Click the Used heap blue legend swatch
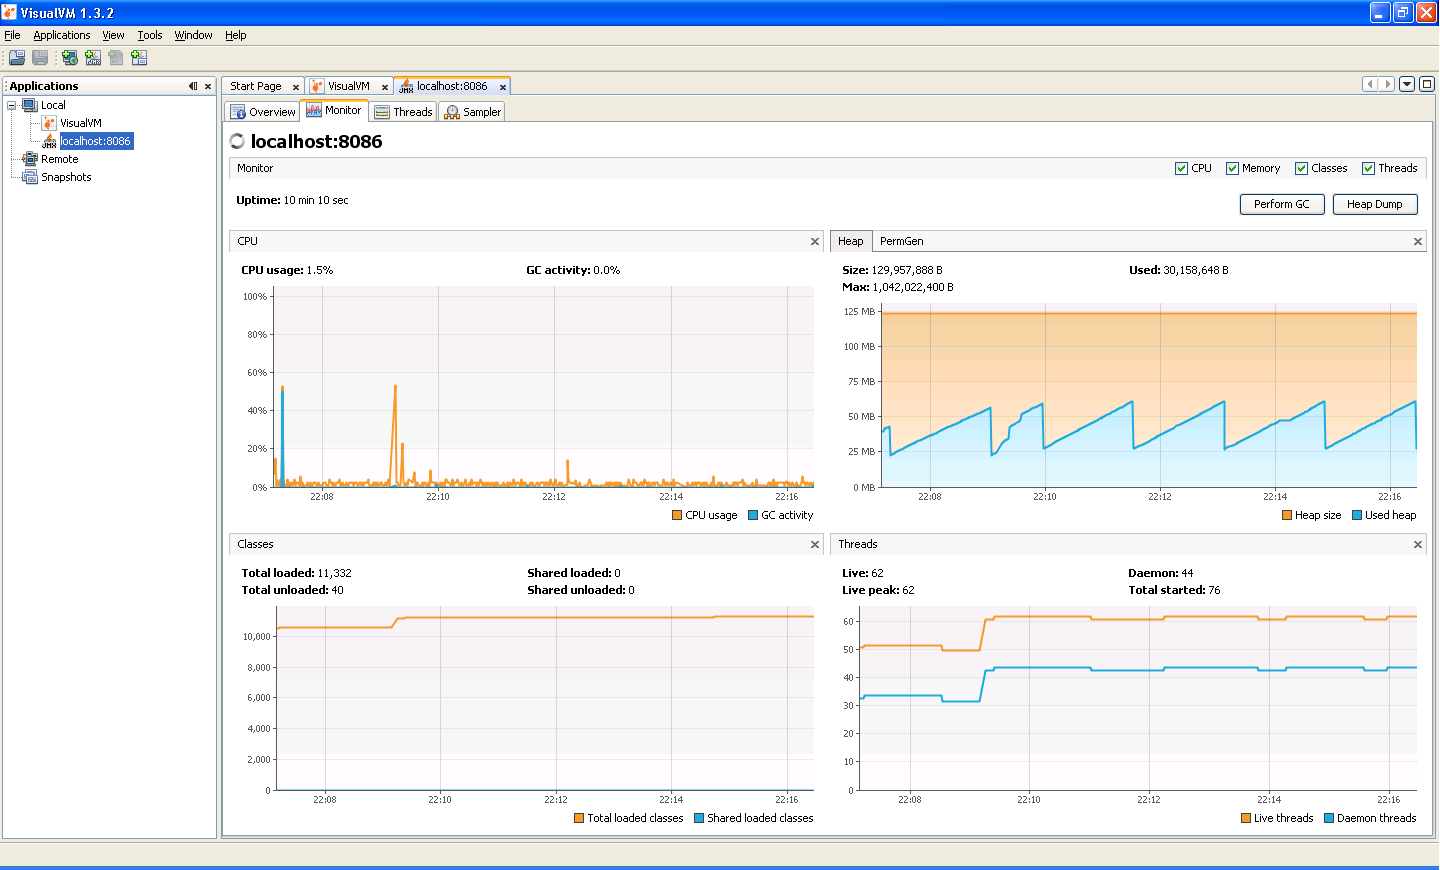The height and width of the screenshot is (870, 1440). pos(1357,516)
